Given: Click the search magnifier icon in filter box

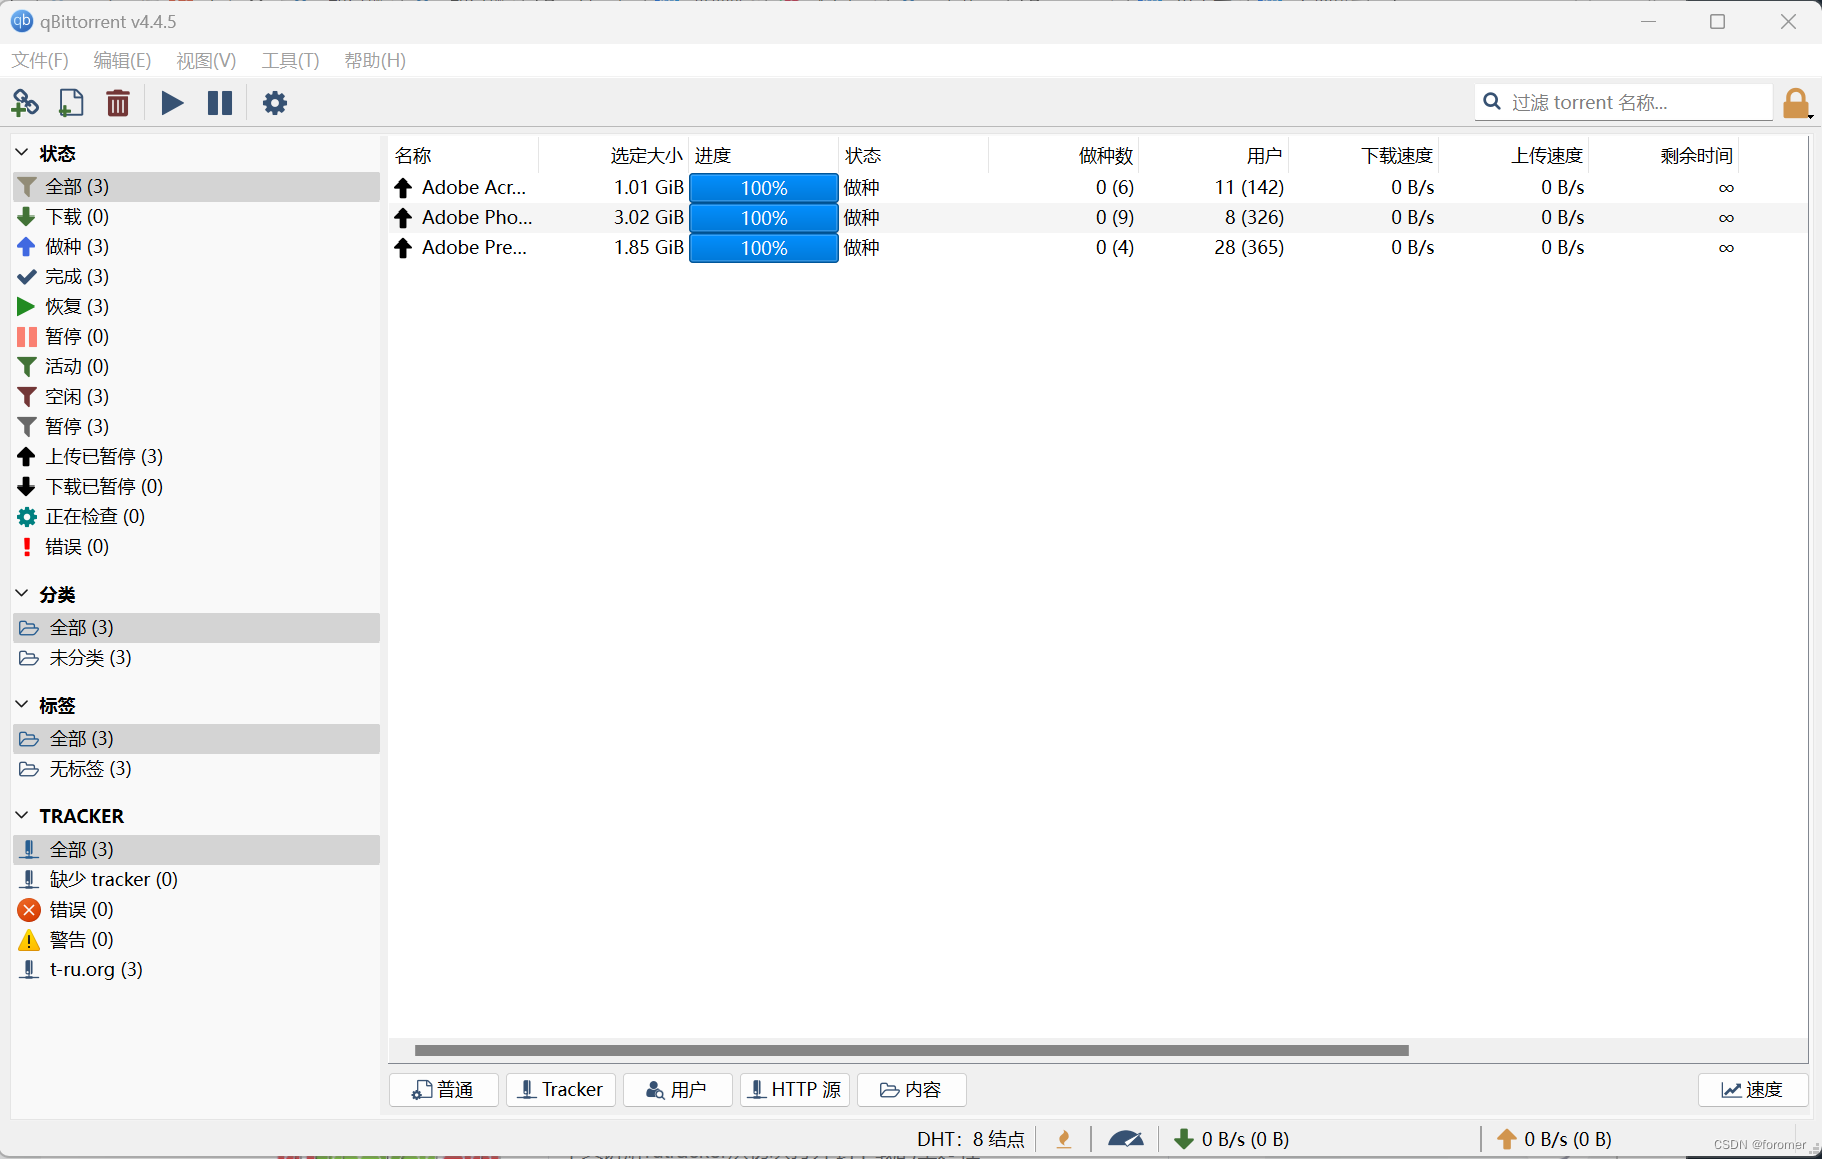Looking at the screenshot, I should click(1492, 102).
